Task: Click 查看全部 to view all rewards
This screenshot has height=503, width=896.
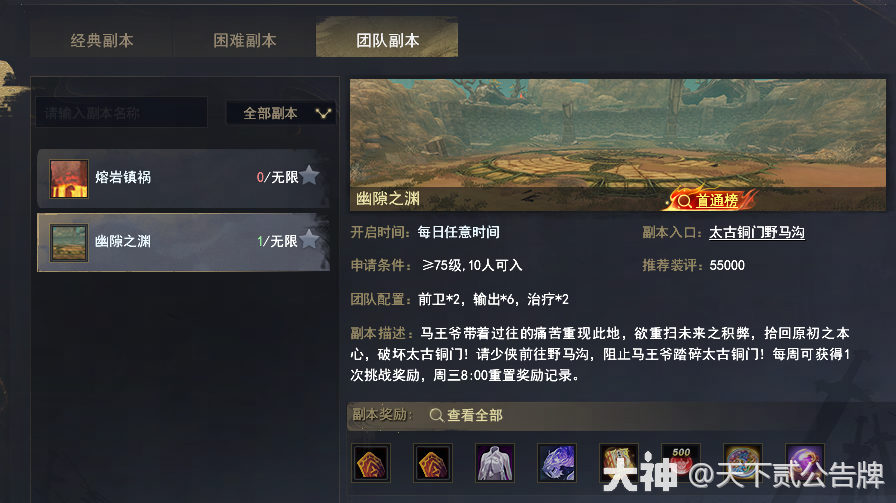Action: [466, 415]
